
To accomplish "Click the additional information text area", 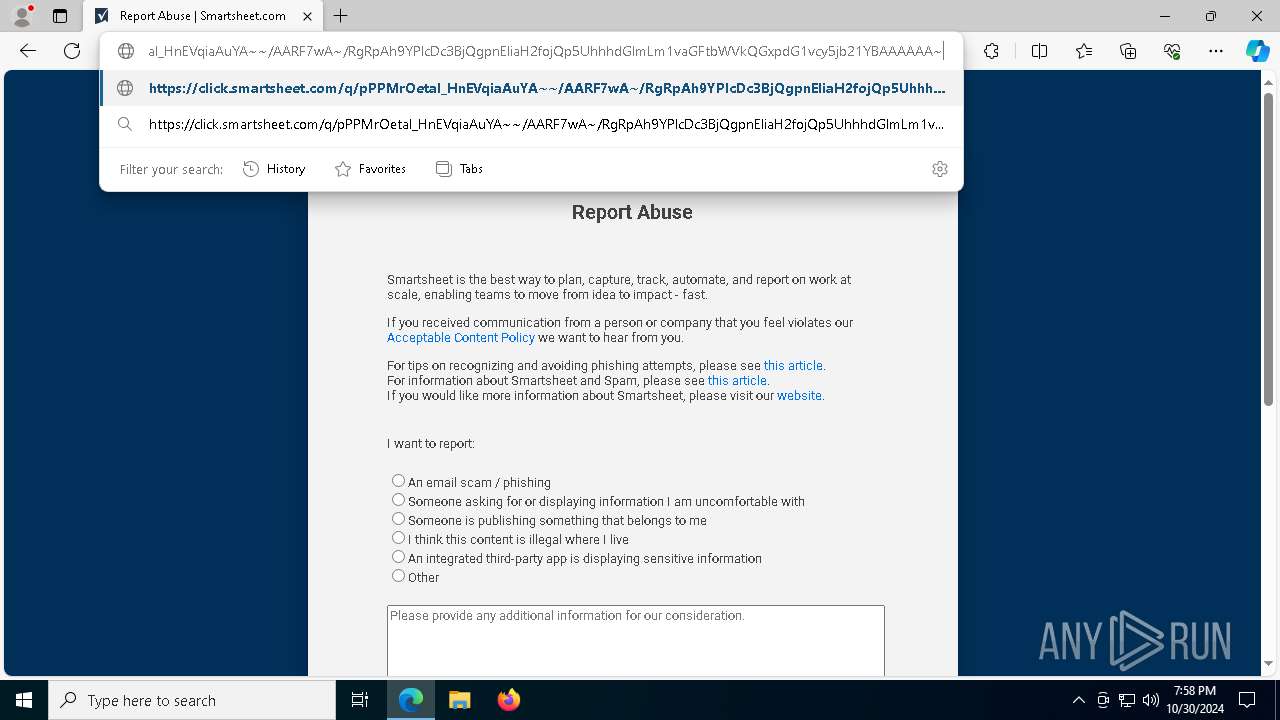I will [x=636, y=641].
